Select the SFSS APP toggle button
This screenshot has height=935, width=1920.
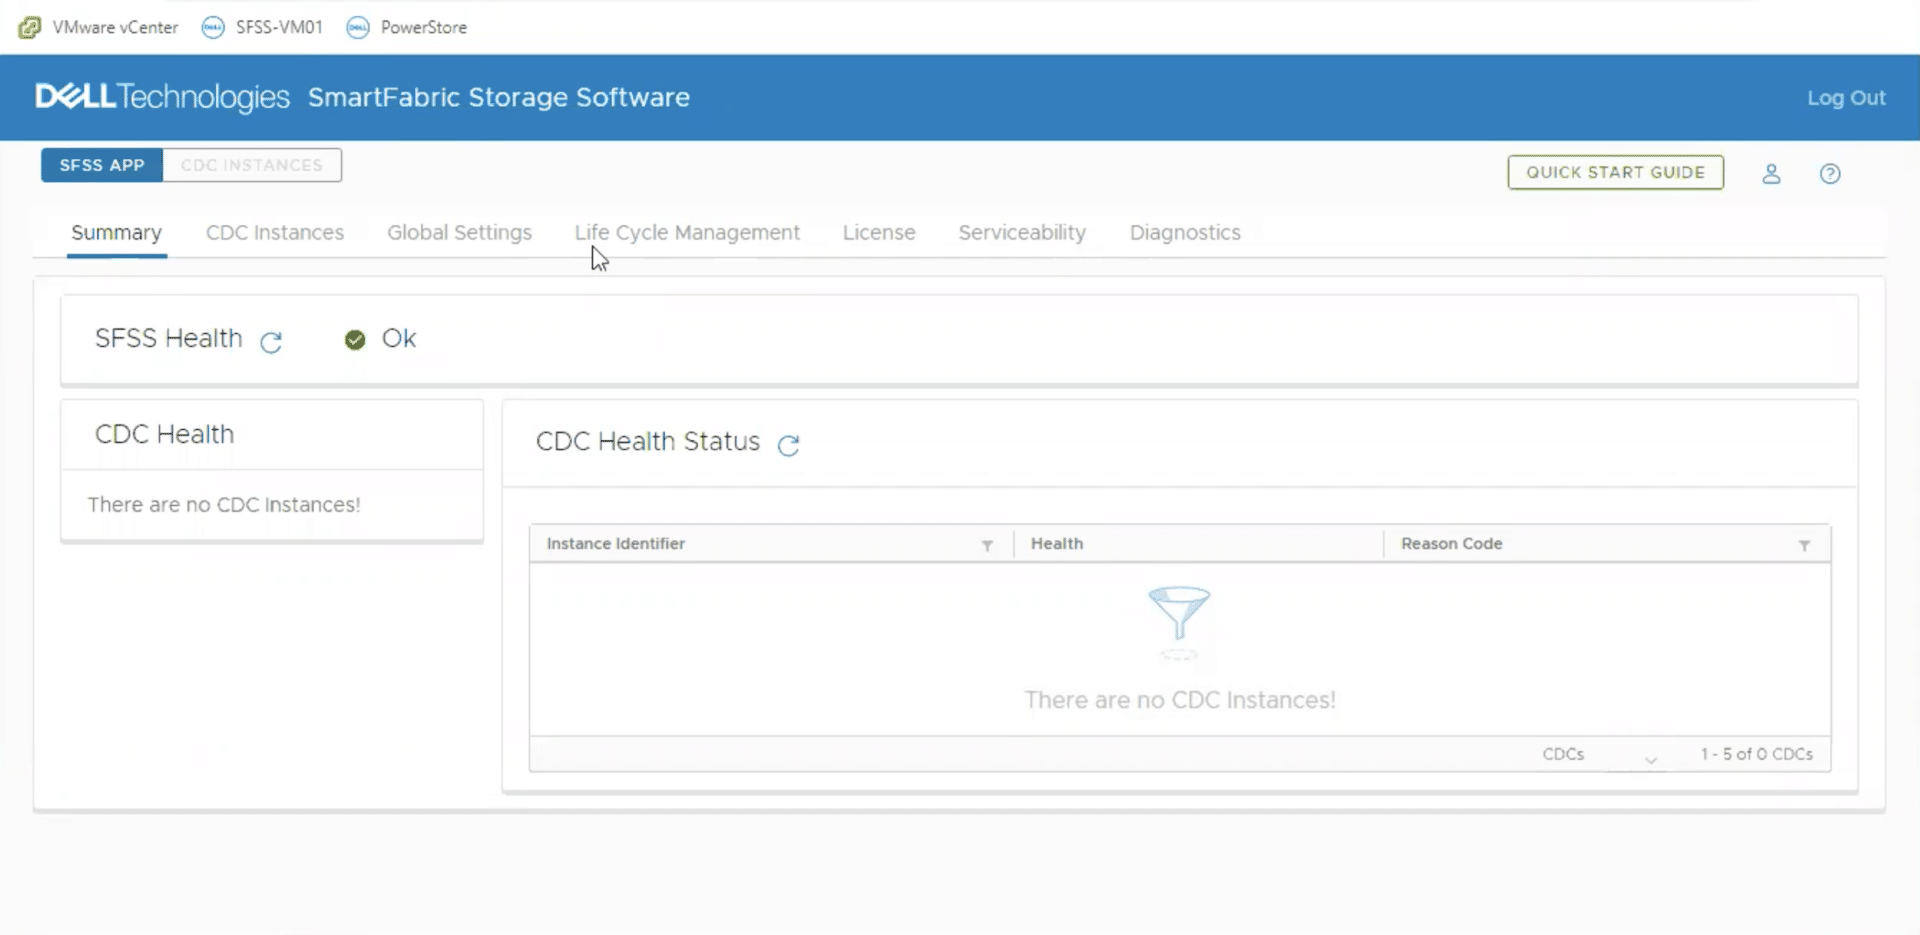click(x=102, y=165)
